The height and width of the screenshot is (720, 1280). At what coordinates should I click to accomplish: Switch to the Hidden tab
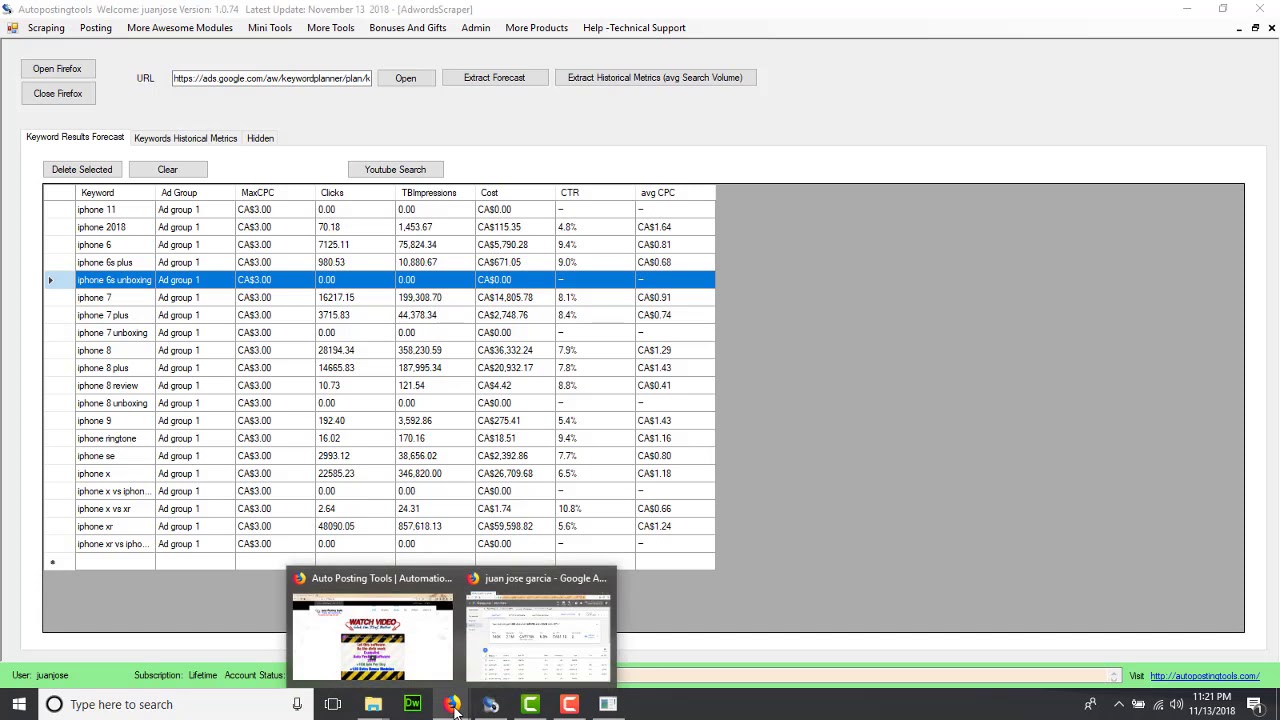point(260,138)
